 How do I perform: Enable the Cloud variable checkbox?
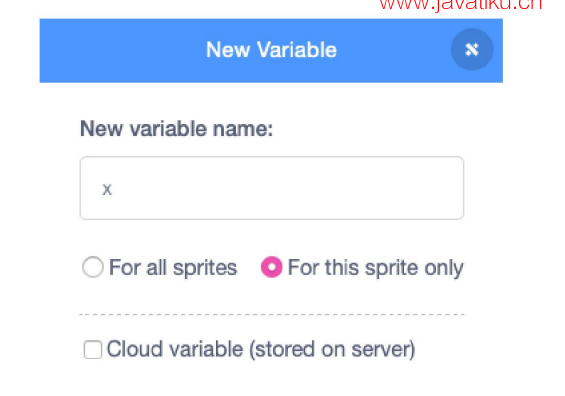point(93,350)
